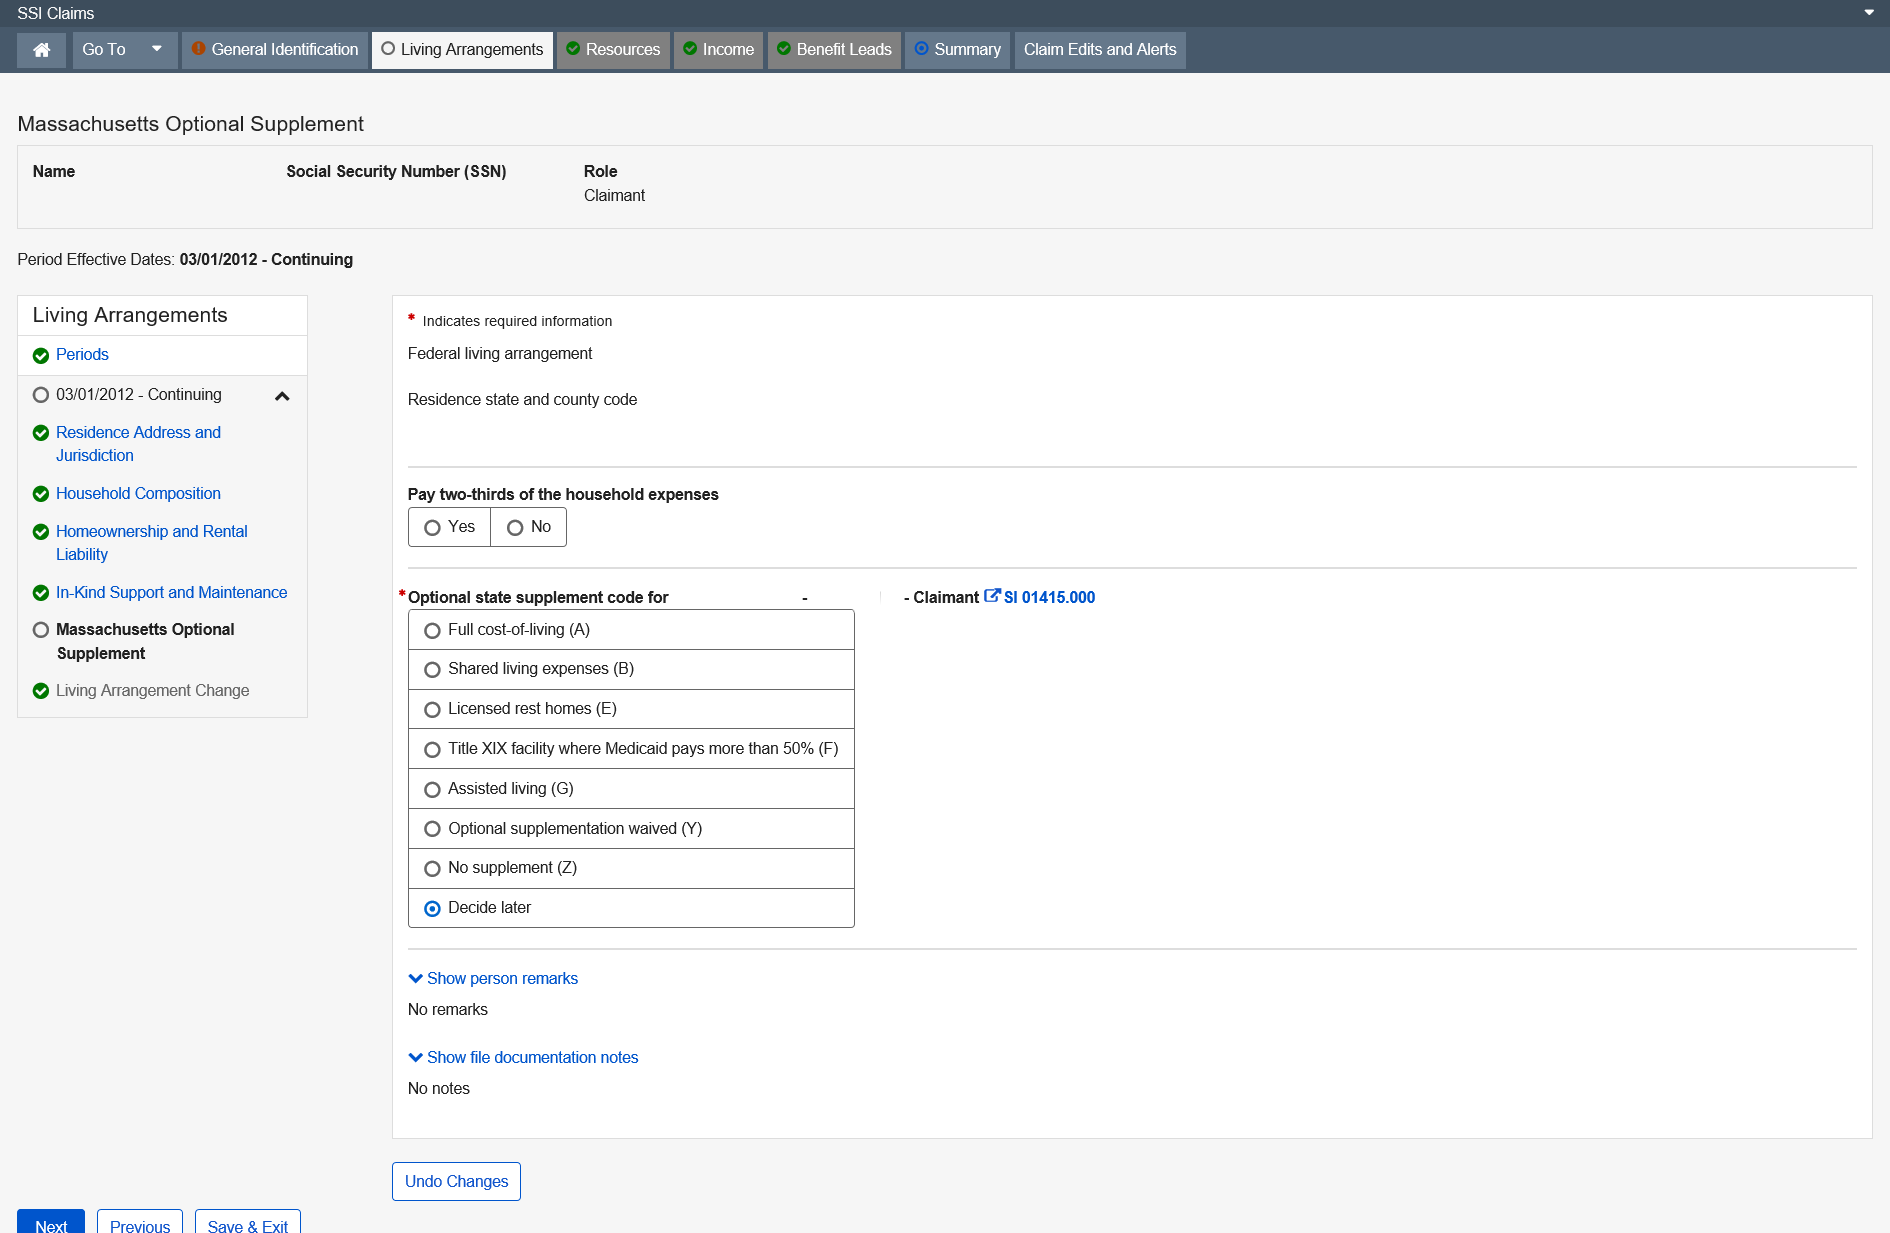Click the green check icon on Resources tab
Screen dimensions: 1890x1233
click(573, 49)
